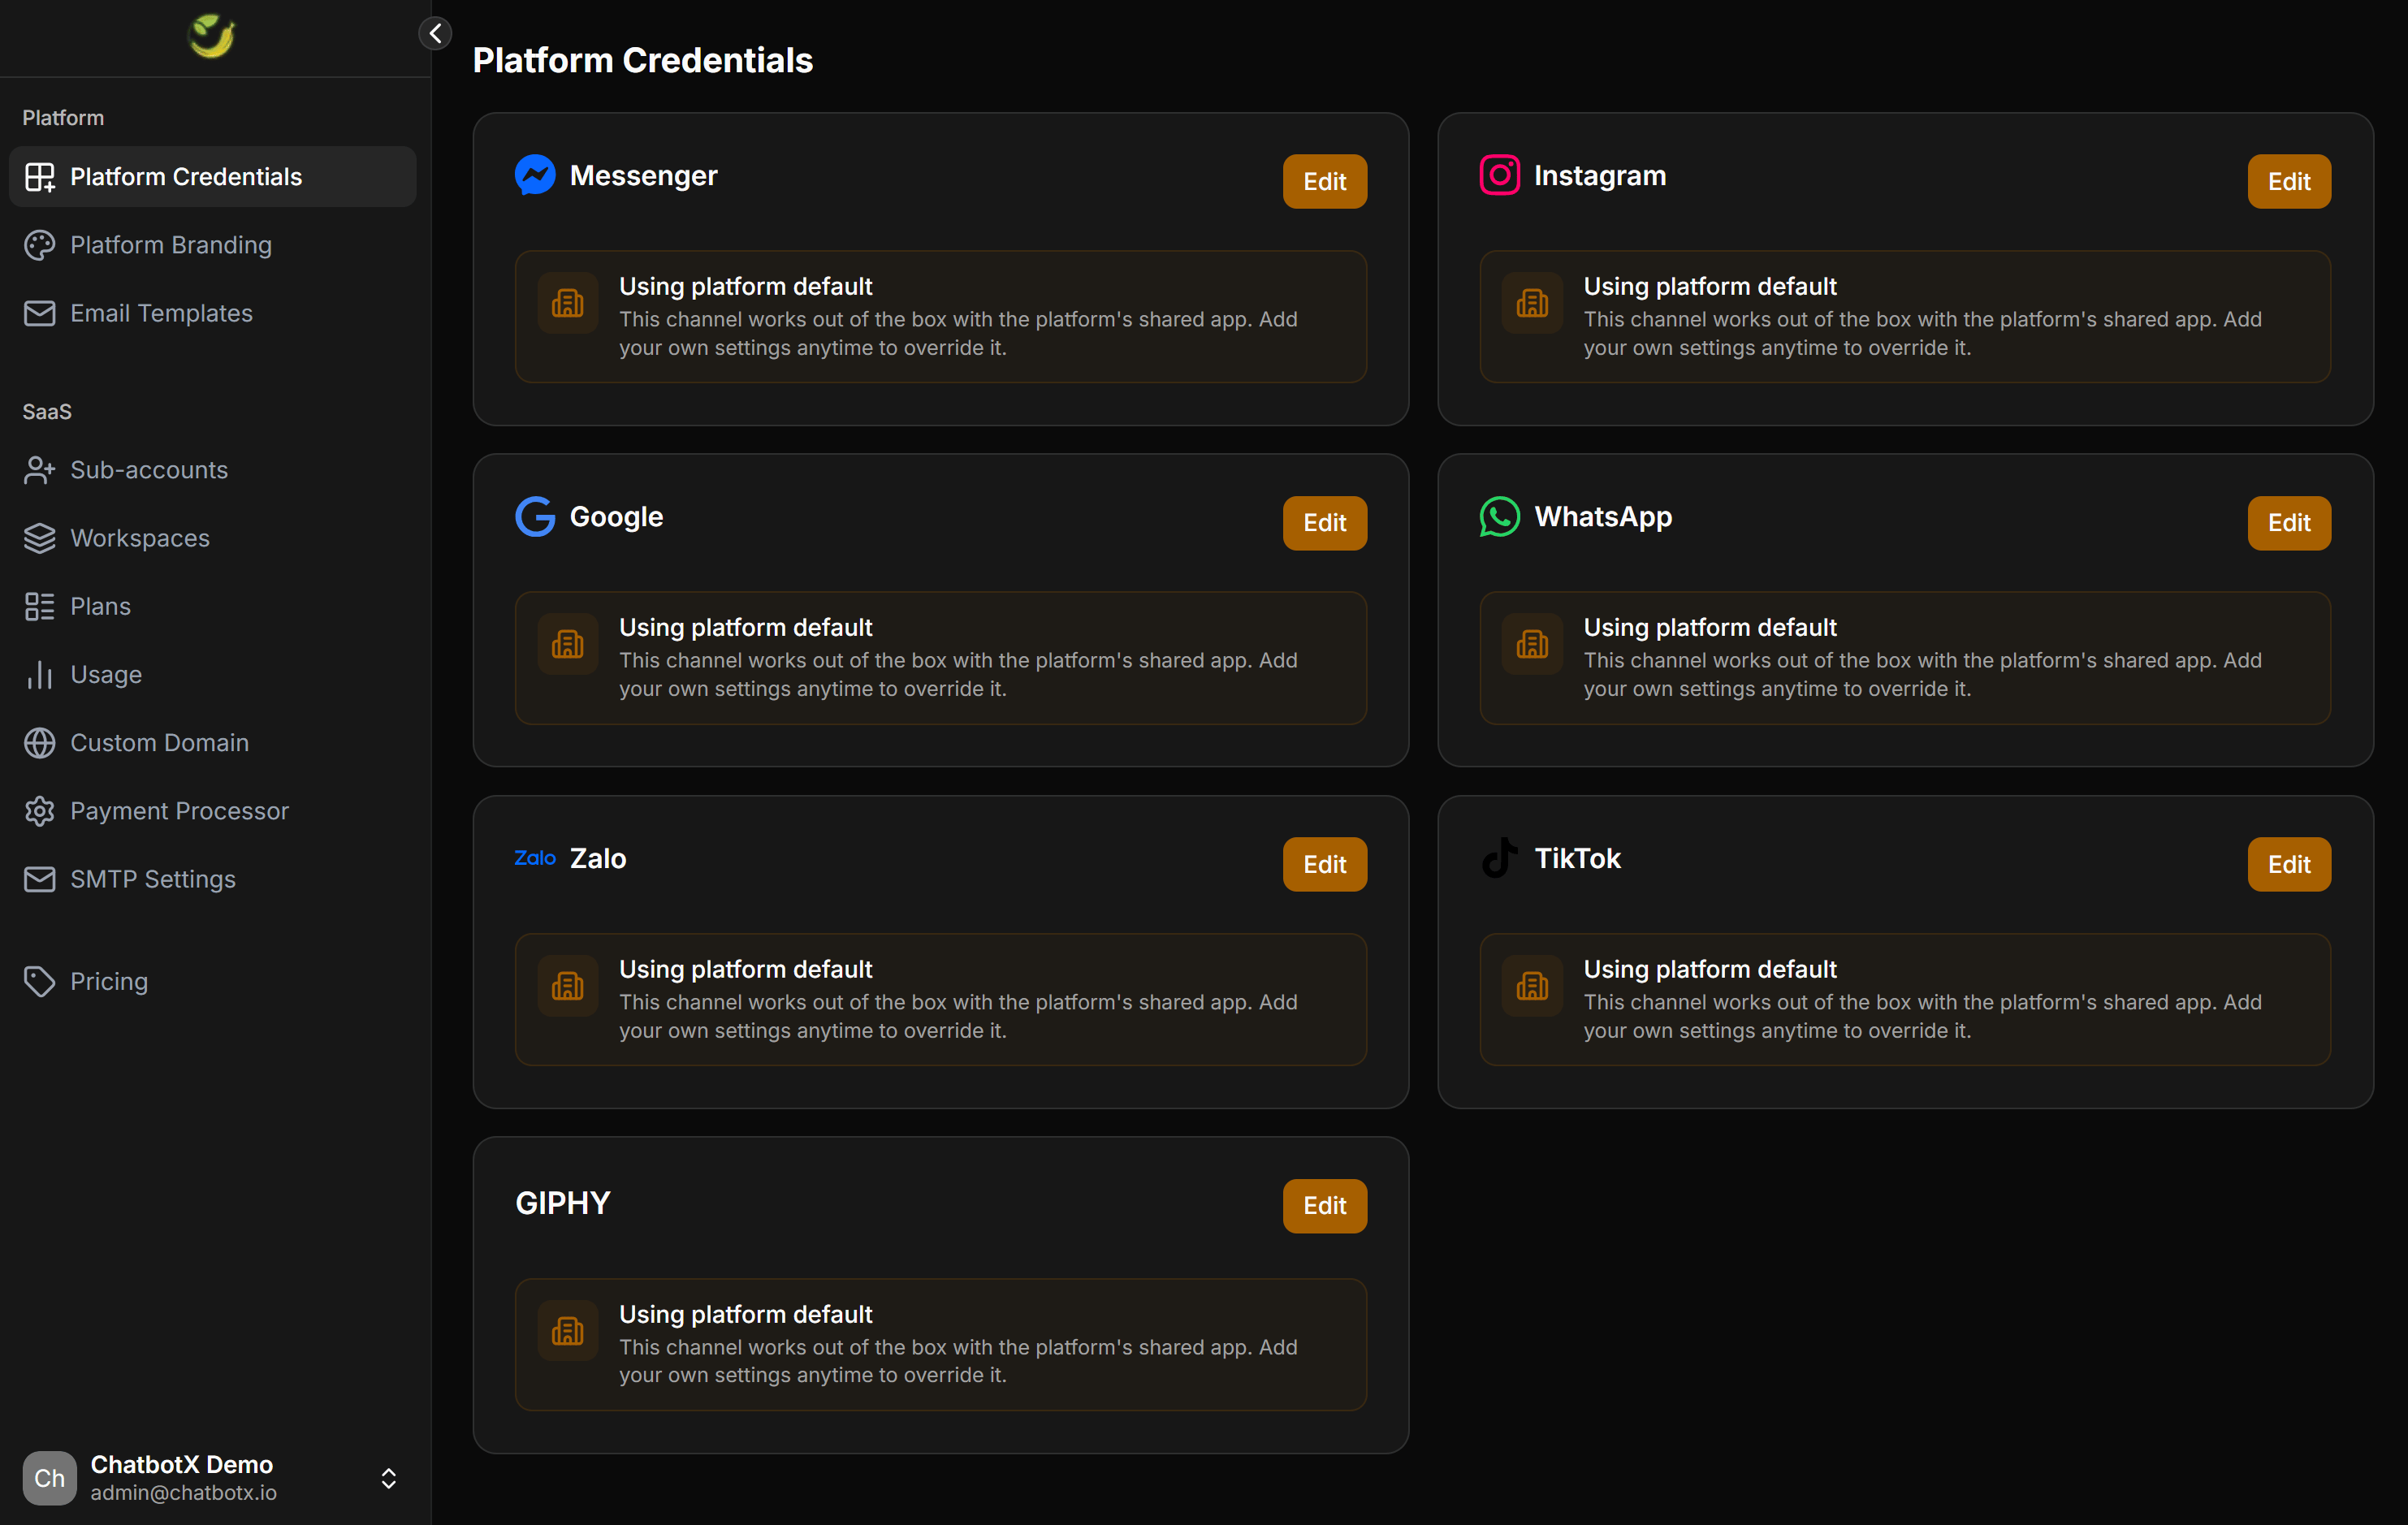Click the SaaS section label
The image size is (2408, 1525).
coord(47,411)
